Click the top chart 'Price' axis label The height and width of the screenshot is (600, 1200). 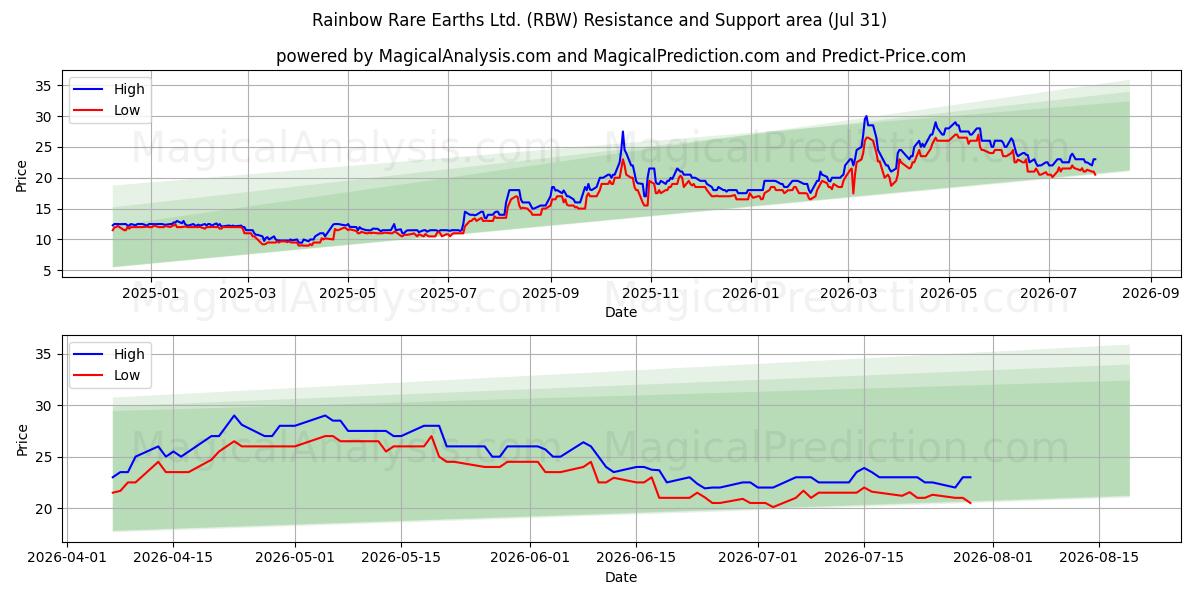click(x=22, y=176)
